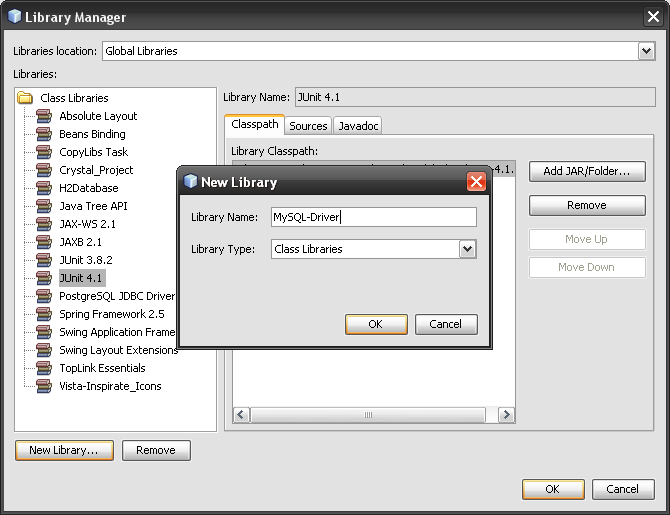Click the TopLink Essentials library icon
The width and height of the screenshot is (670, 515).
44,368
